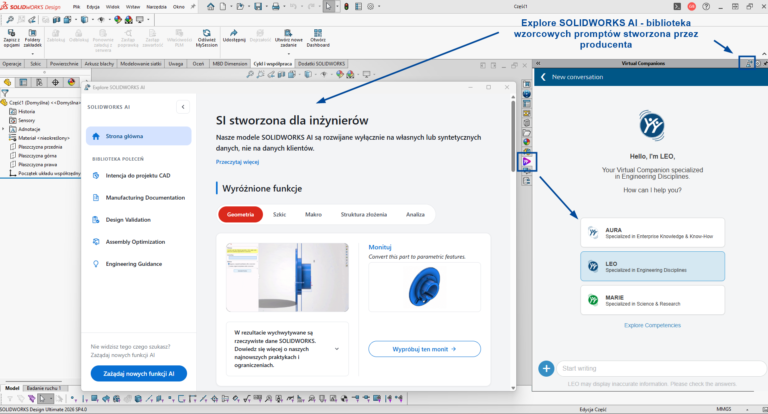768x414 pixels.
Task: Click the plus icon beside Start writing
Action: [x=546, y=368]
